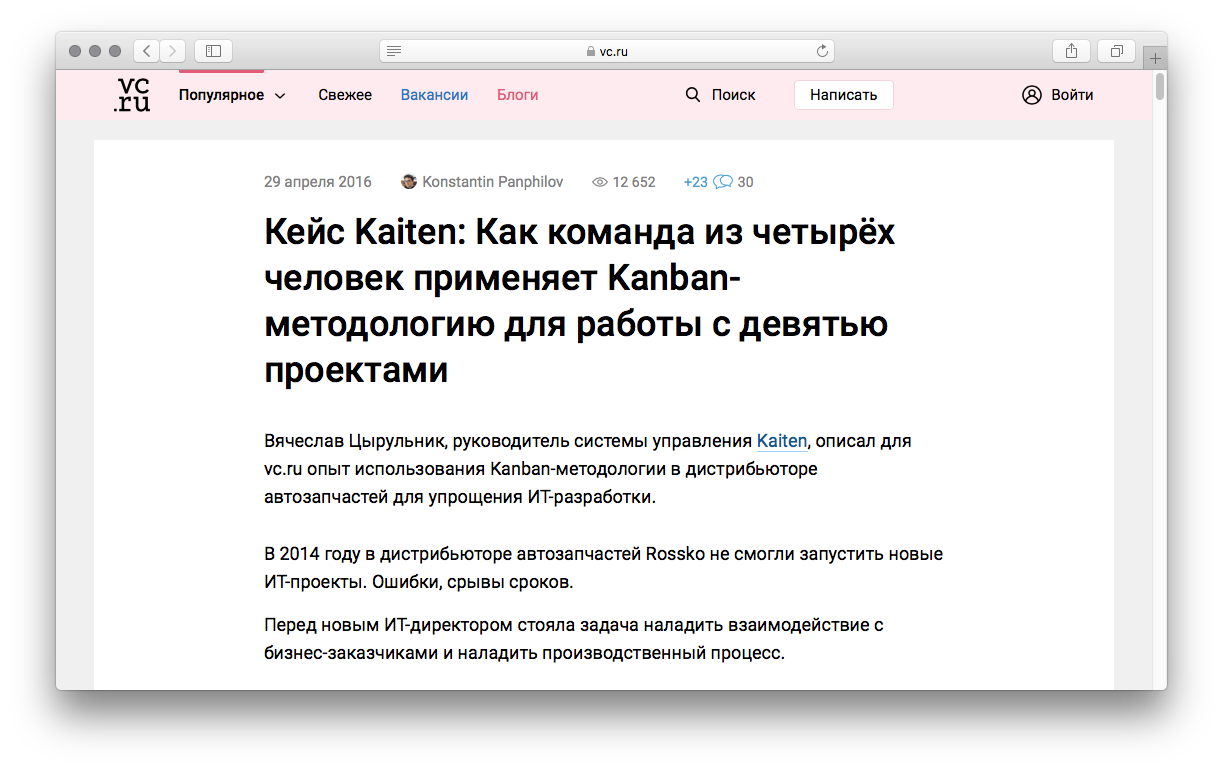Reload the vc.ru page
Image resolution: width=1223 pixels, height=770 pixels.
click(822, 51)
